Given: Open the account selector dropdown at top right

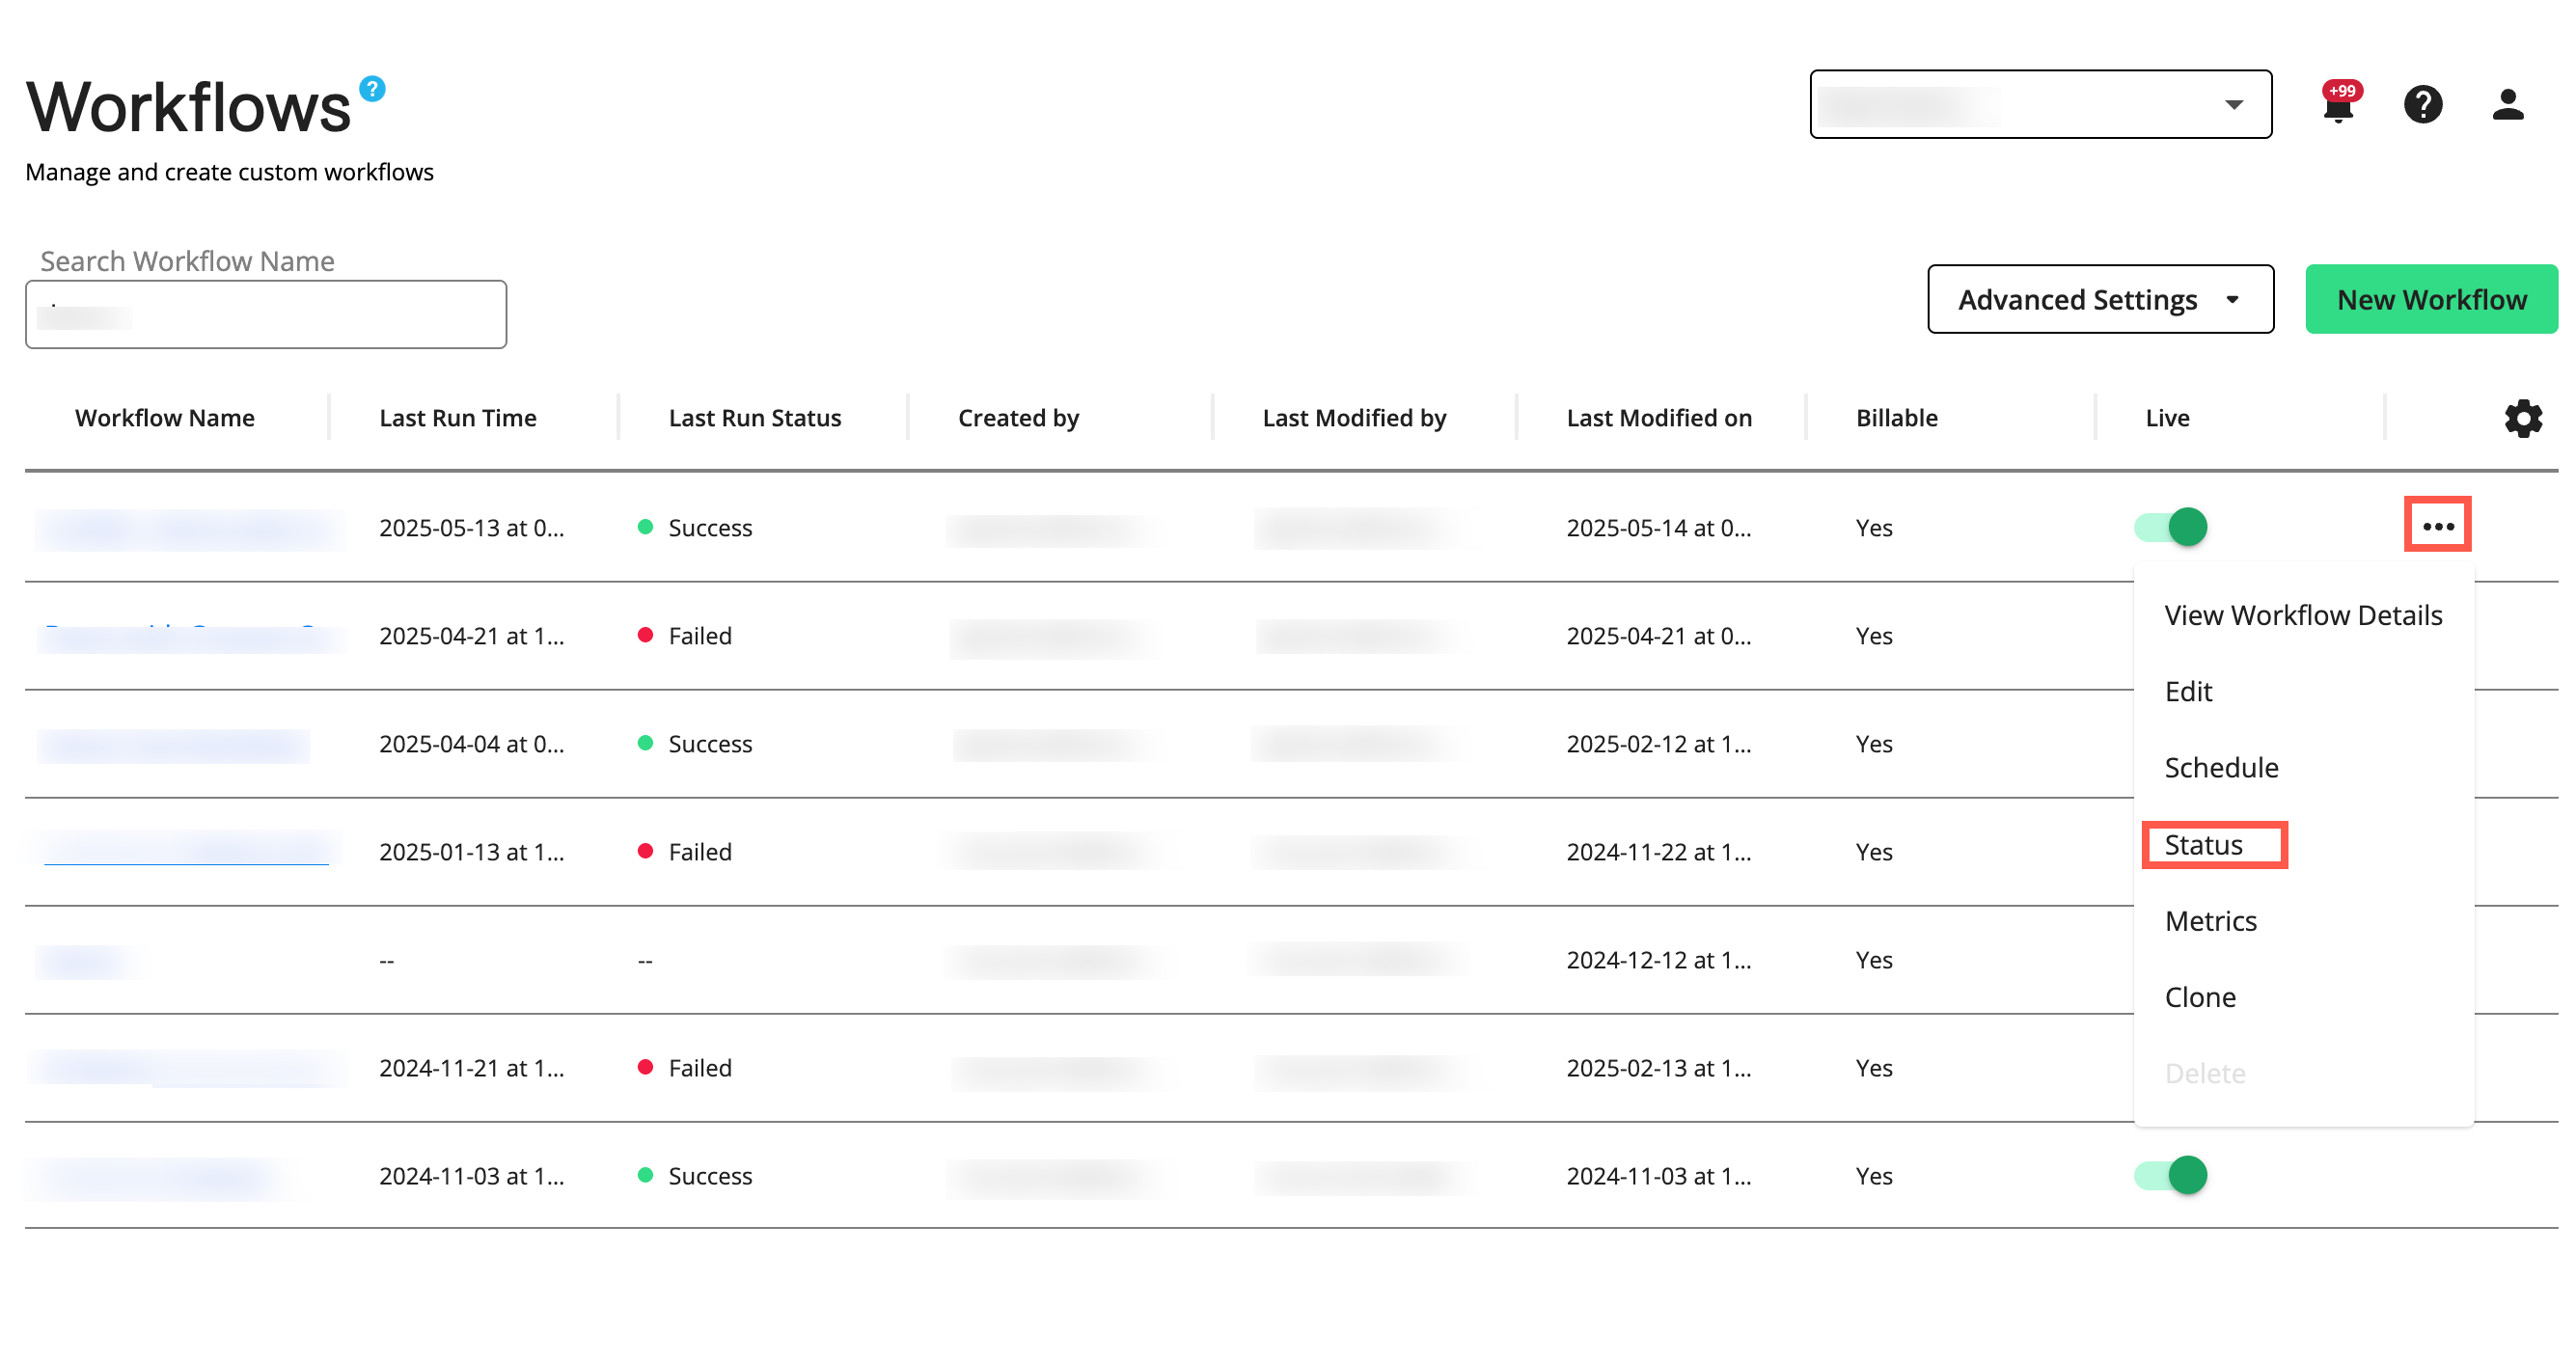Looking at the screenshot, I should tap(2040, 103).
